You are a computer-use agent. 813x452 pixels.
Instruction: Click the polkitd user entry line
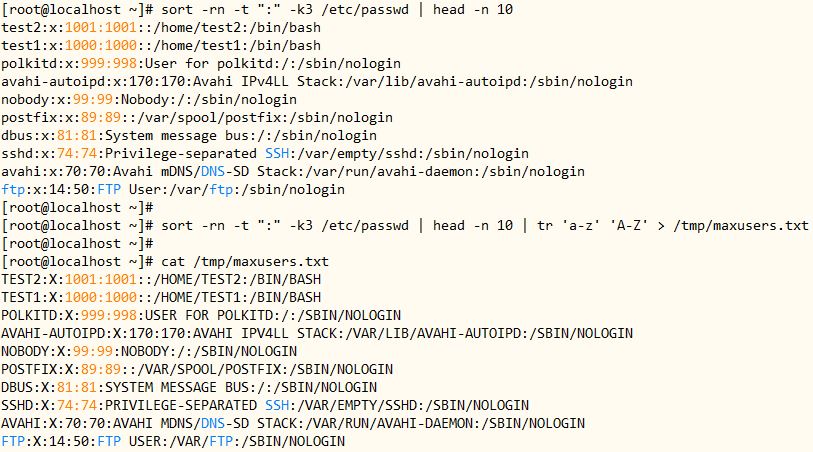[201, 64]
